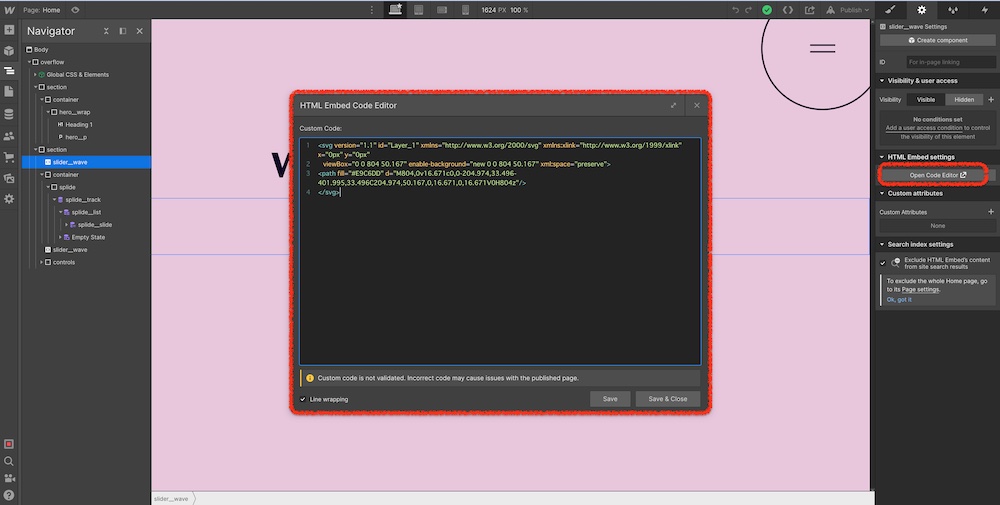Add a custom attribute with plus
The width and height of the screenshot is (1000, 505).
click(x=990, y=212)
